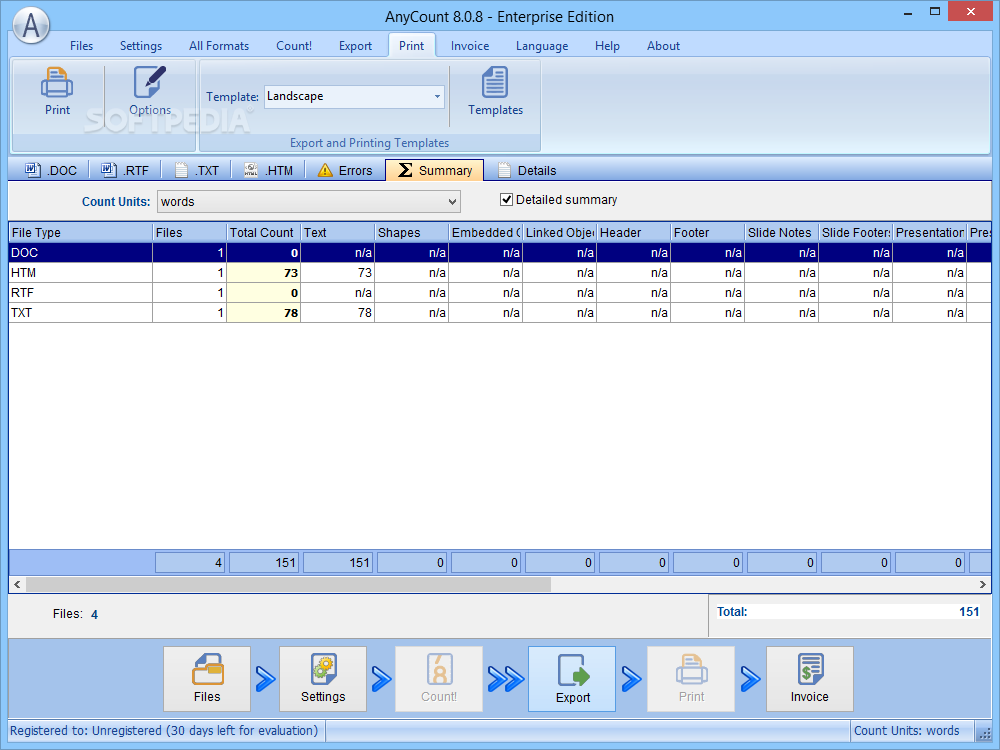1000x750 pixels.
Task: Click the horizontal scrollbar thumb
Action: [x=288, y=584]
